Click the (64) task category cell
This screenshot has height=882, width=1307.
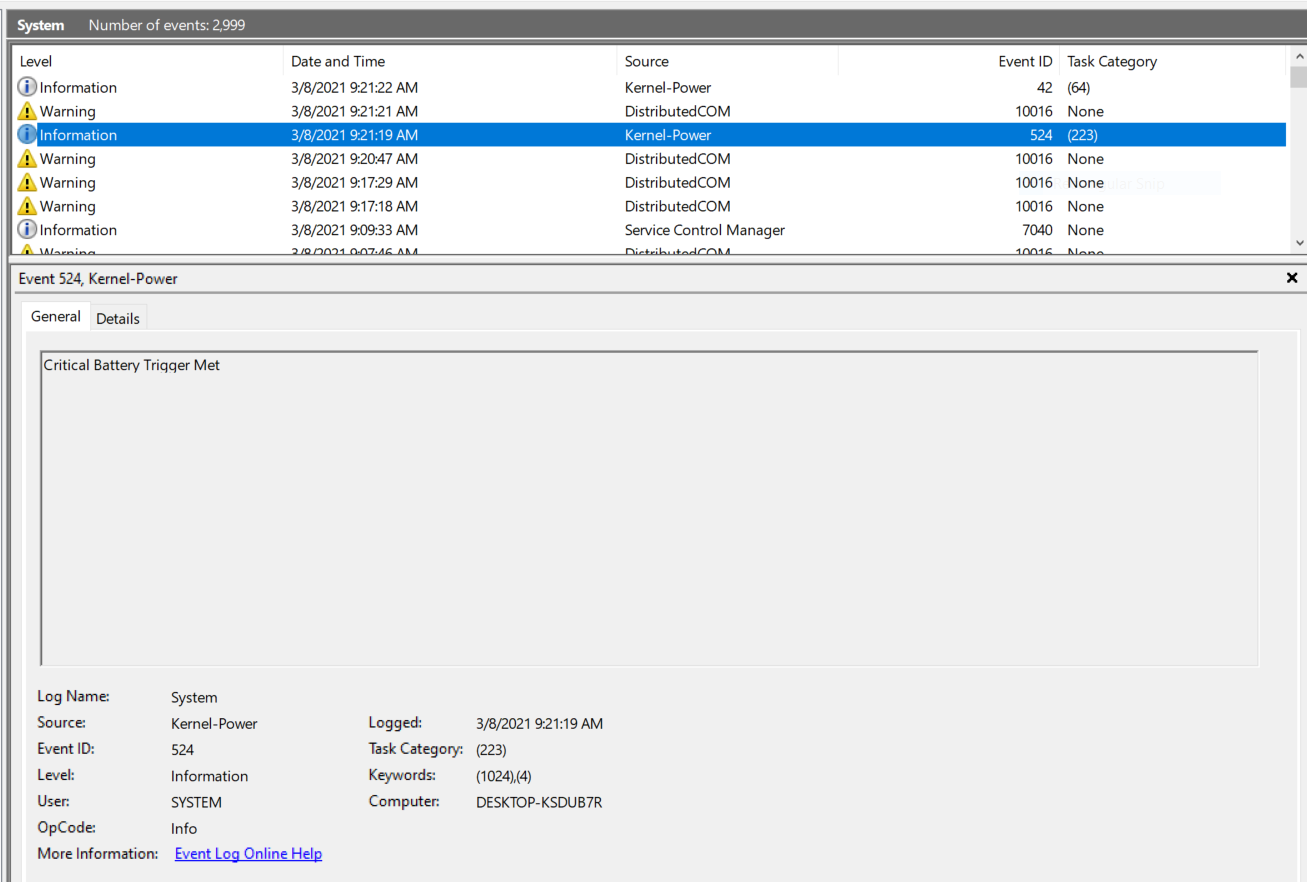click(1078, 87)
